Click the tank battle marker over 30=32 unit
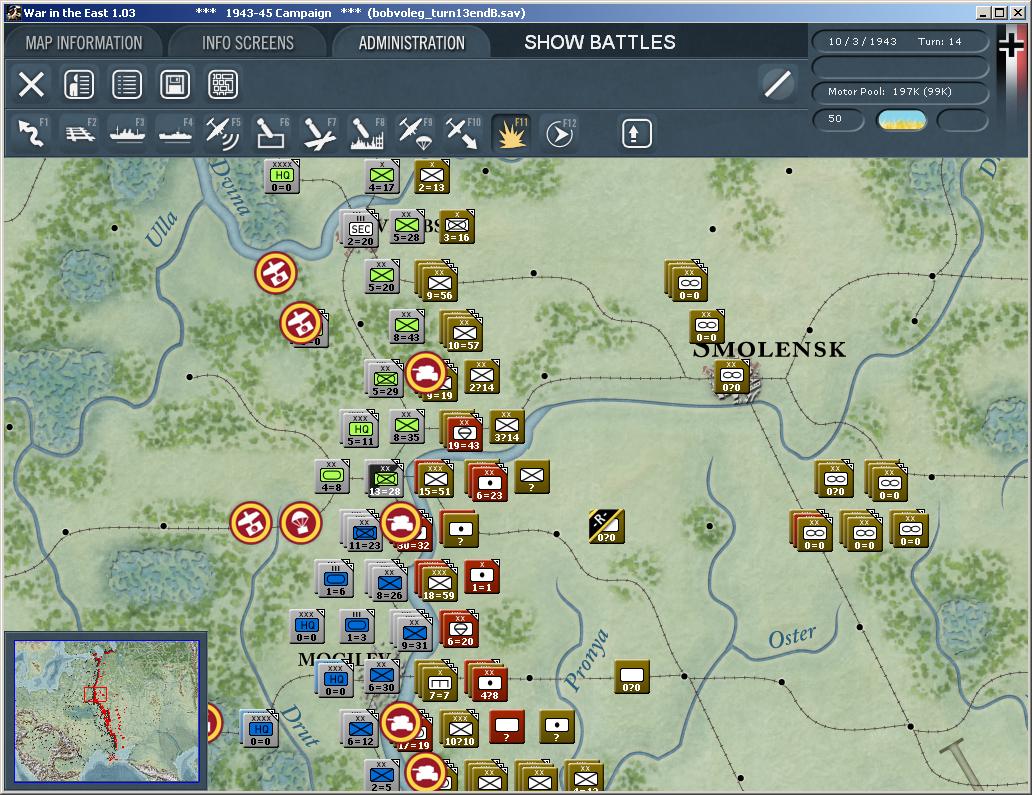Viewport: 1032px width, 795px height. coord(400,523)
